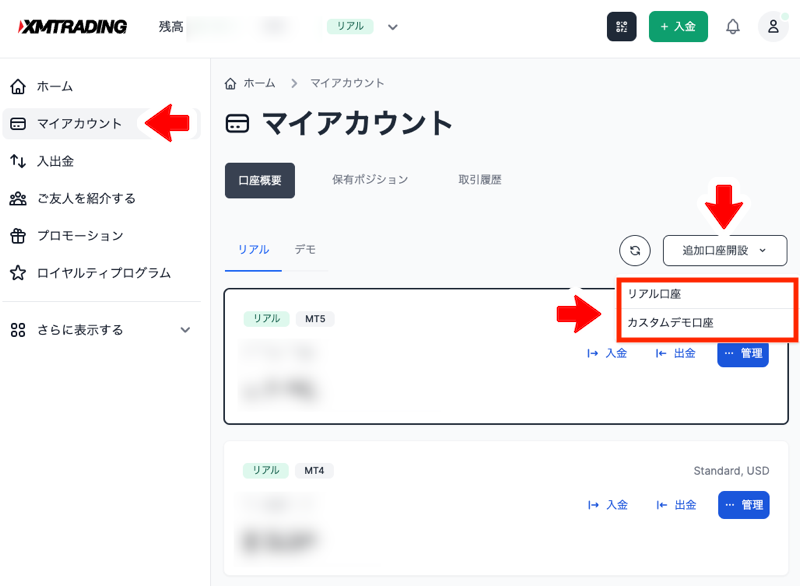
Task: Click the green 入金 deposit button
Action: coord(678,27)
